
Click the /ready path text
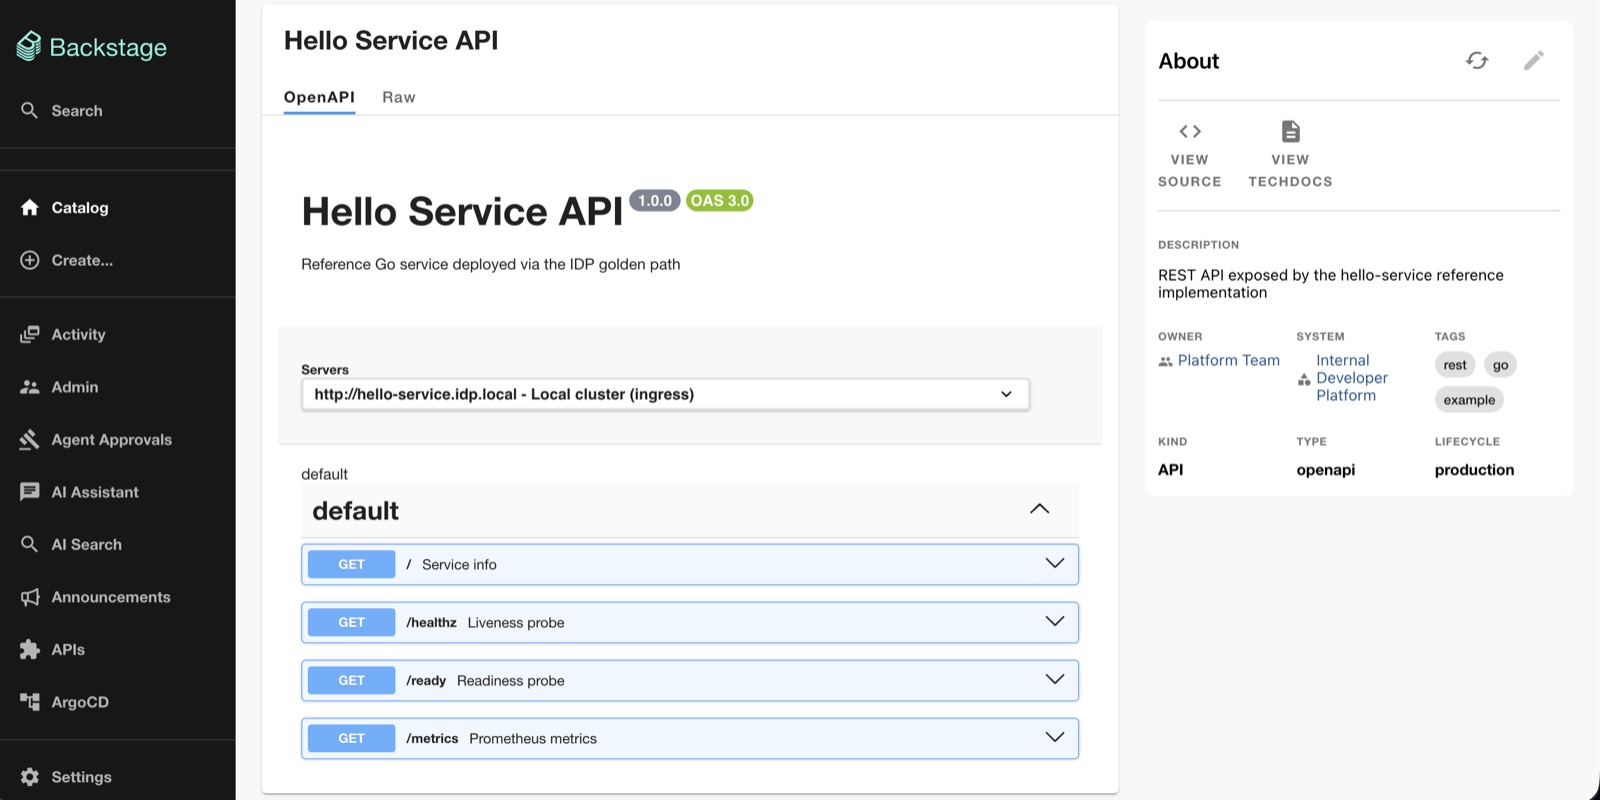pyautogui.click(x=426, y=680)
